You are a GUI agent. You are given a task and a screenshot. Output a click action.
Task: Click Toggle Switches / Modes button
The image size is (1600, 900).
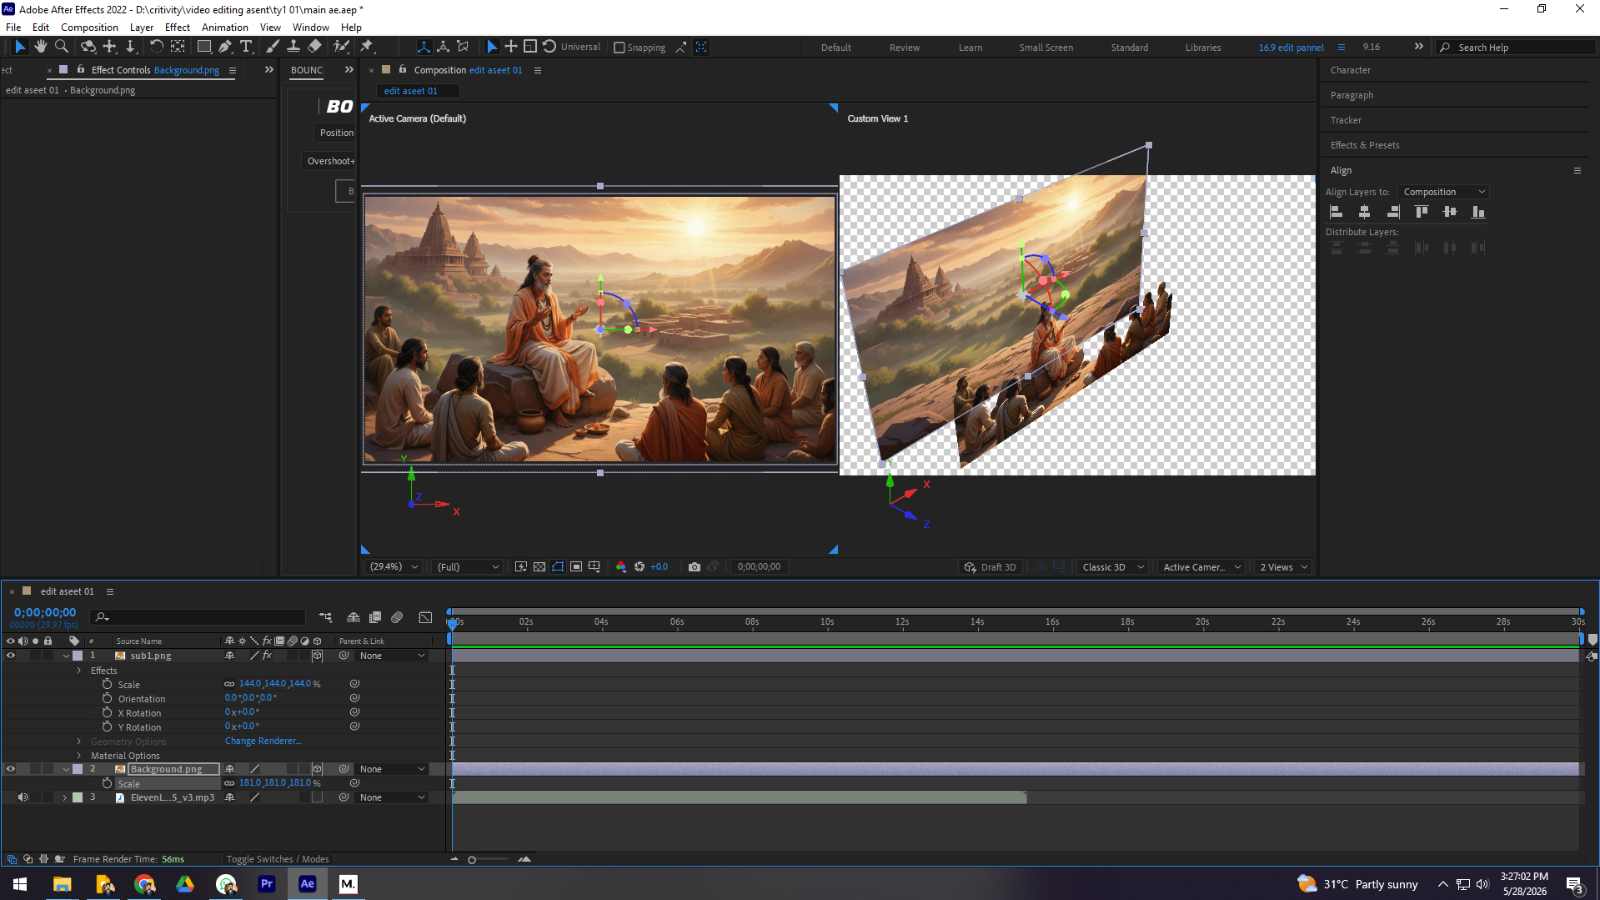[277, 859]
